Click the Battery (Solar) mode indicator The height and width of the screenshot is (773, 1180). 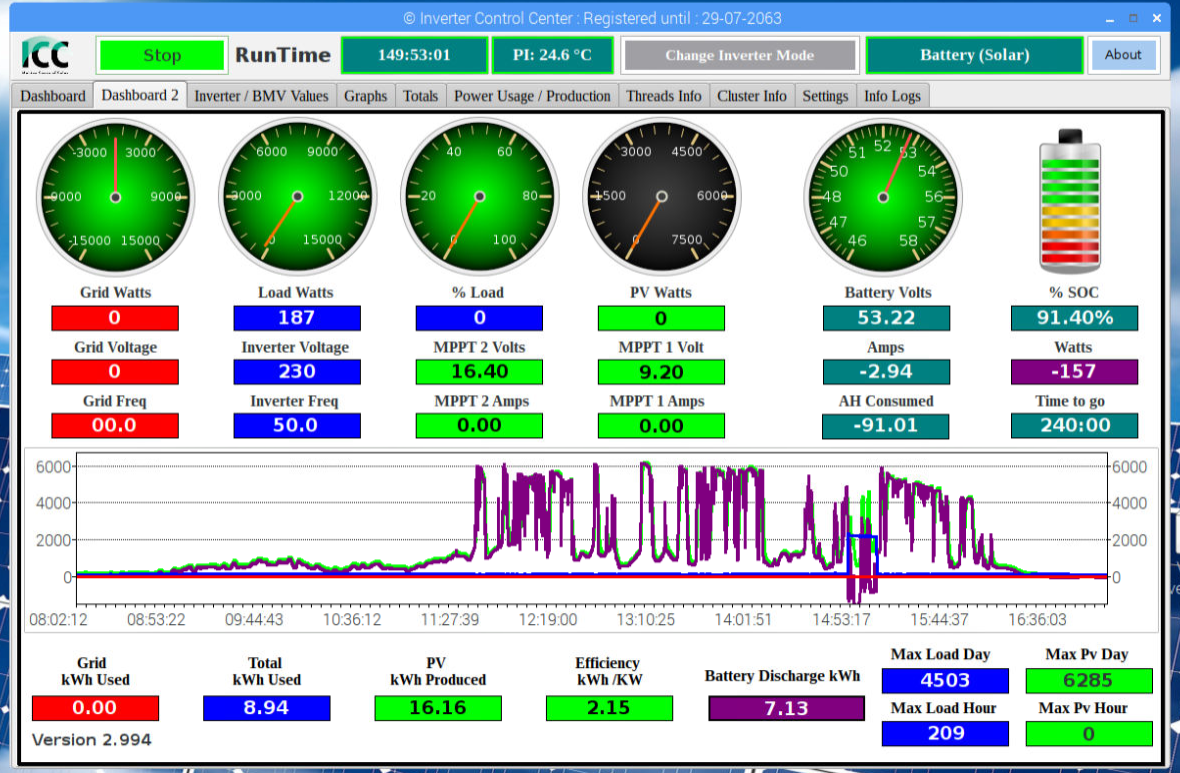[x=974, y=55]
